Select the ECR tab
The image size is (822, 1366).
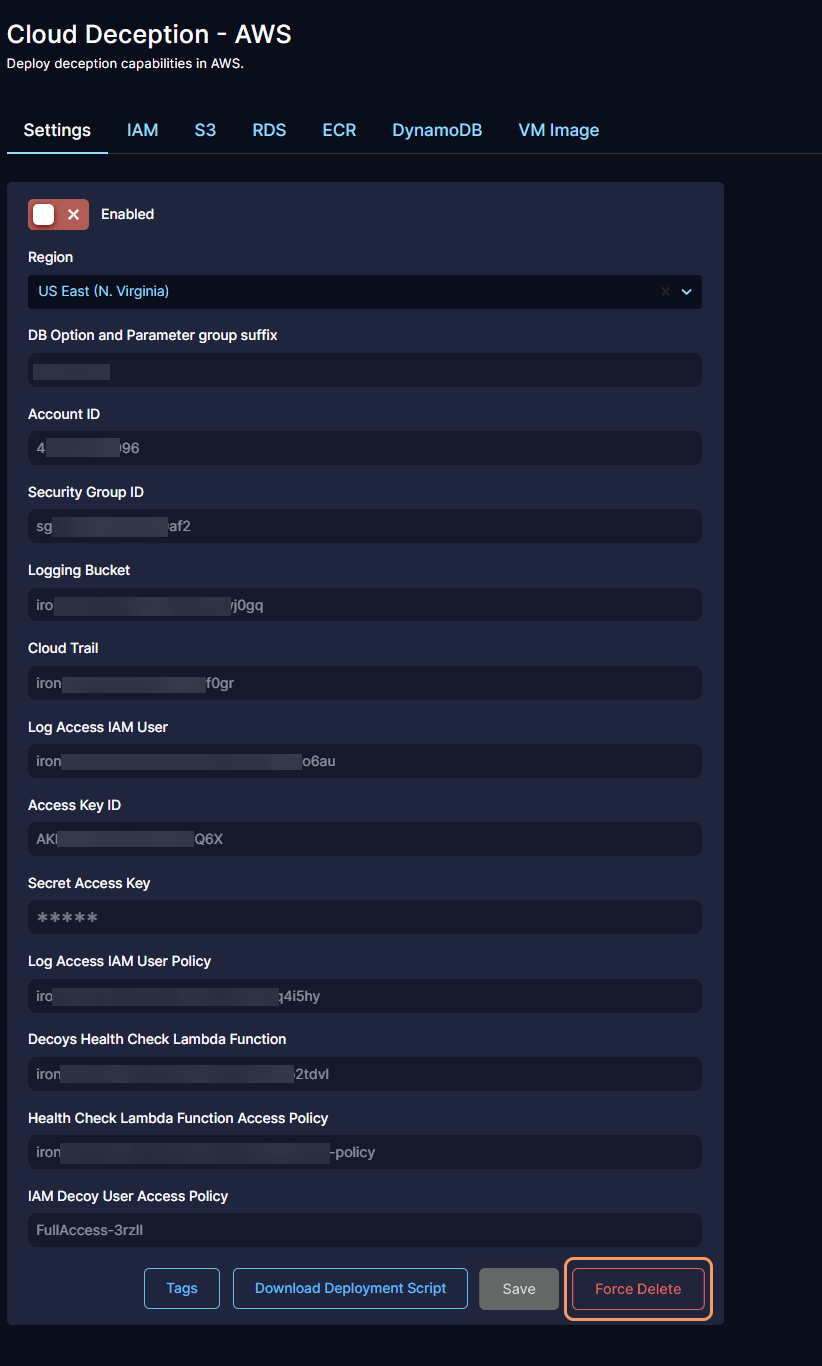tap(339, 130)
